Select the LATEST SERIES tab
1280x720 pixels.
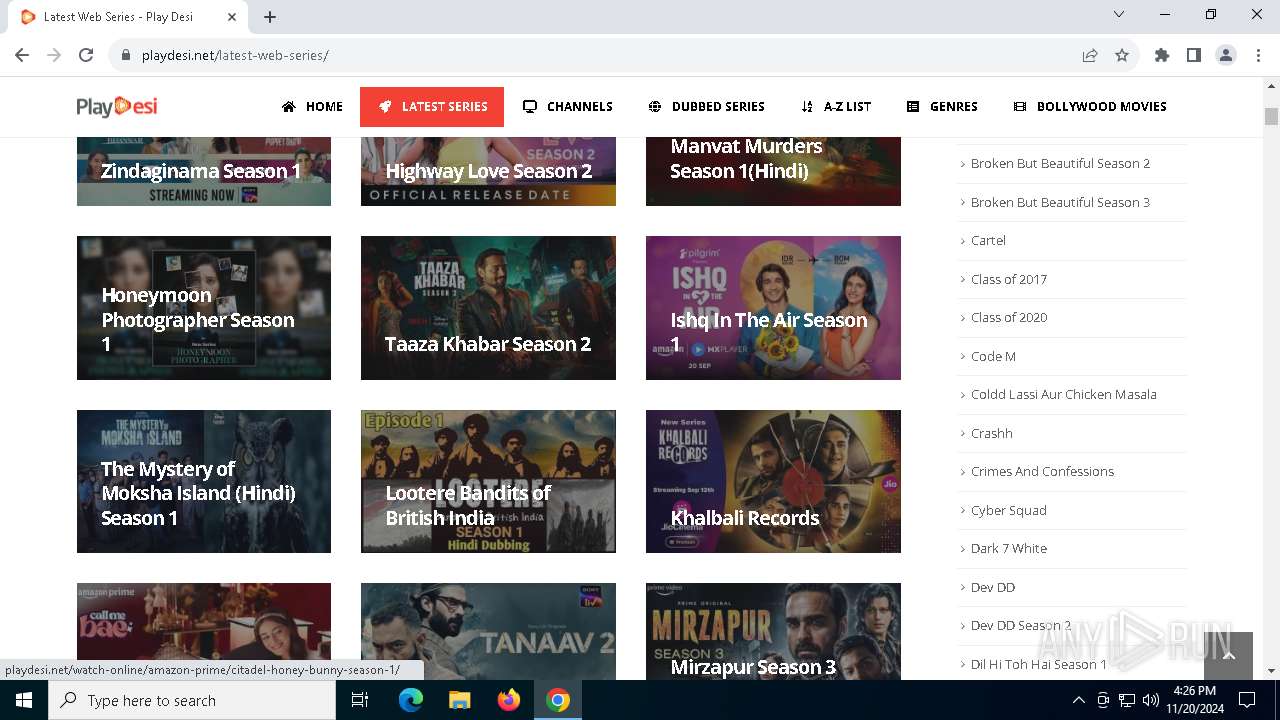432,107
